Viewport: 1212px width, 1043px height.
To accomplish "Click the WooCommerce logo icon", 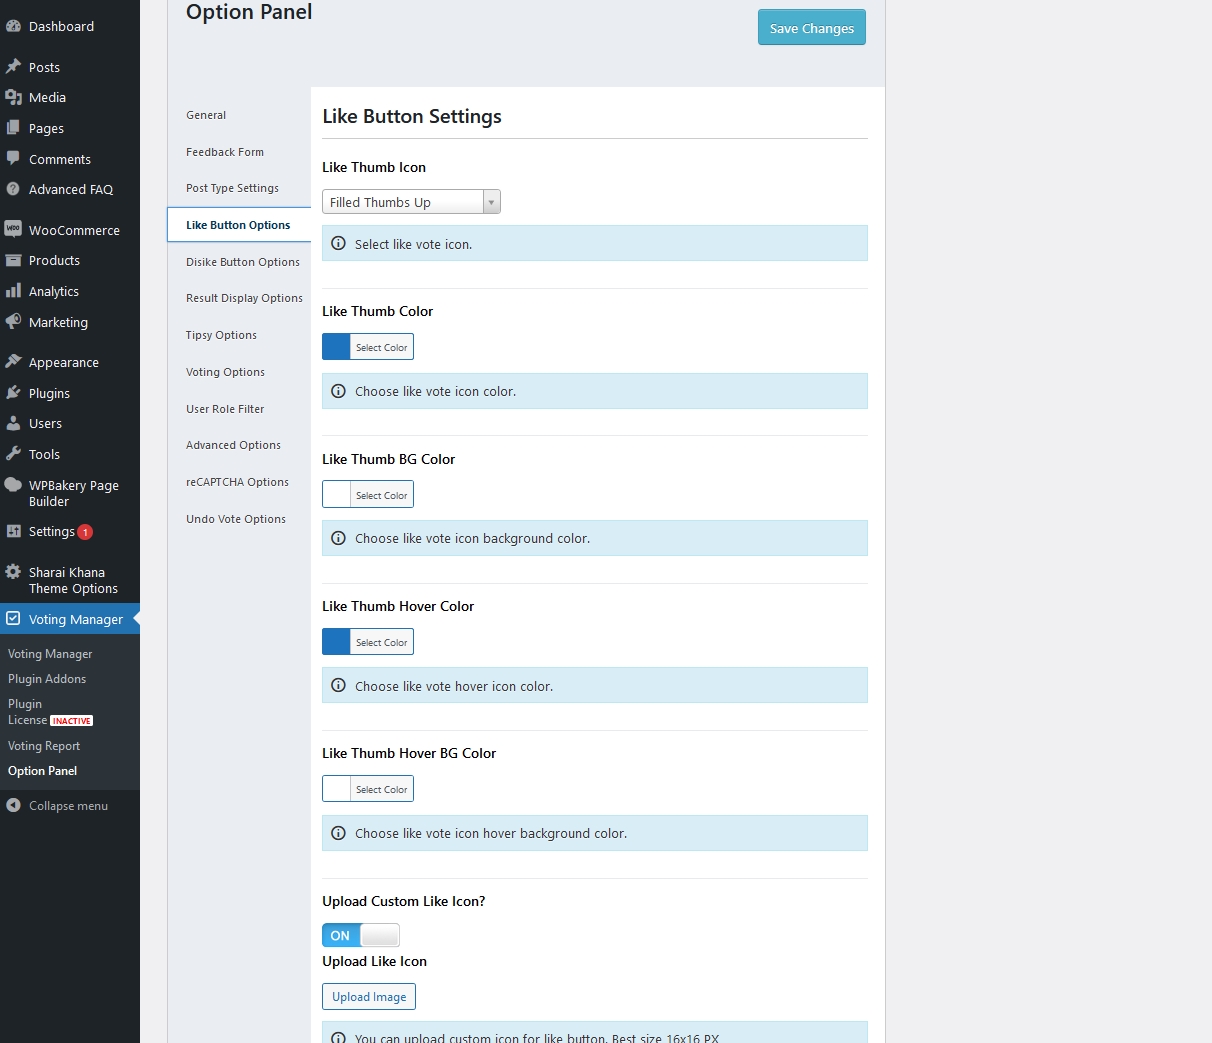I will (x=13, y=229).
